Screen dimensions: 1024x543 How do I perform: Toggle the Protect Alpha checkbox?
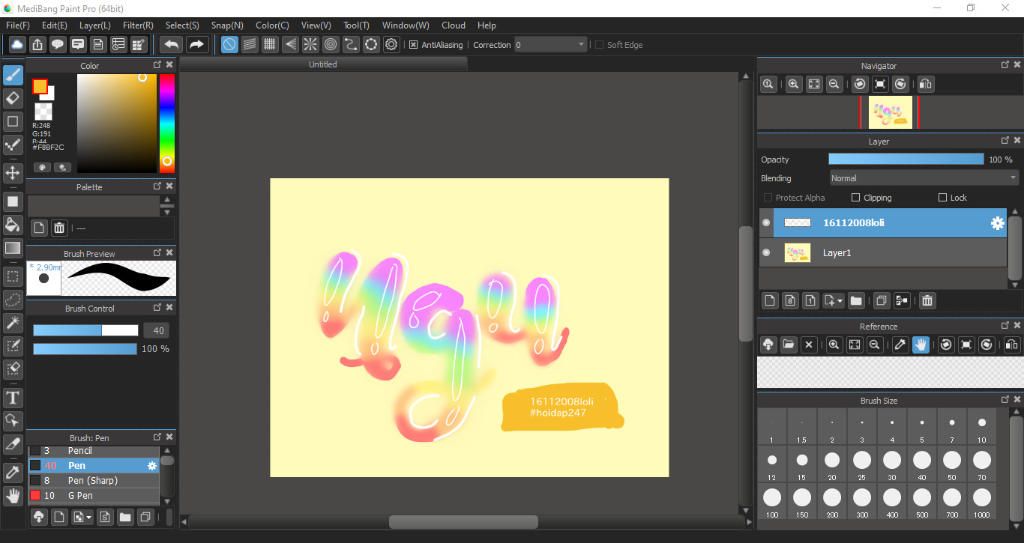tap(768, 197)
